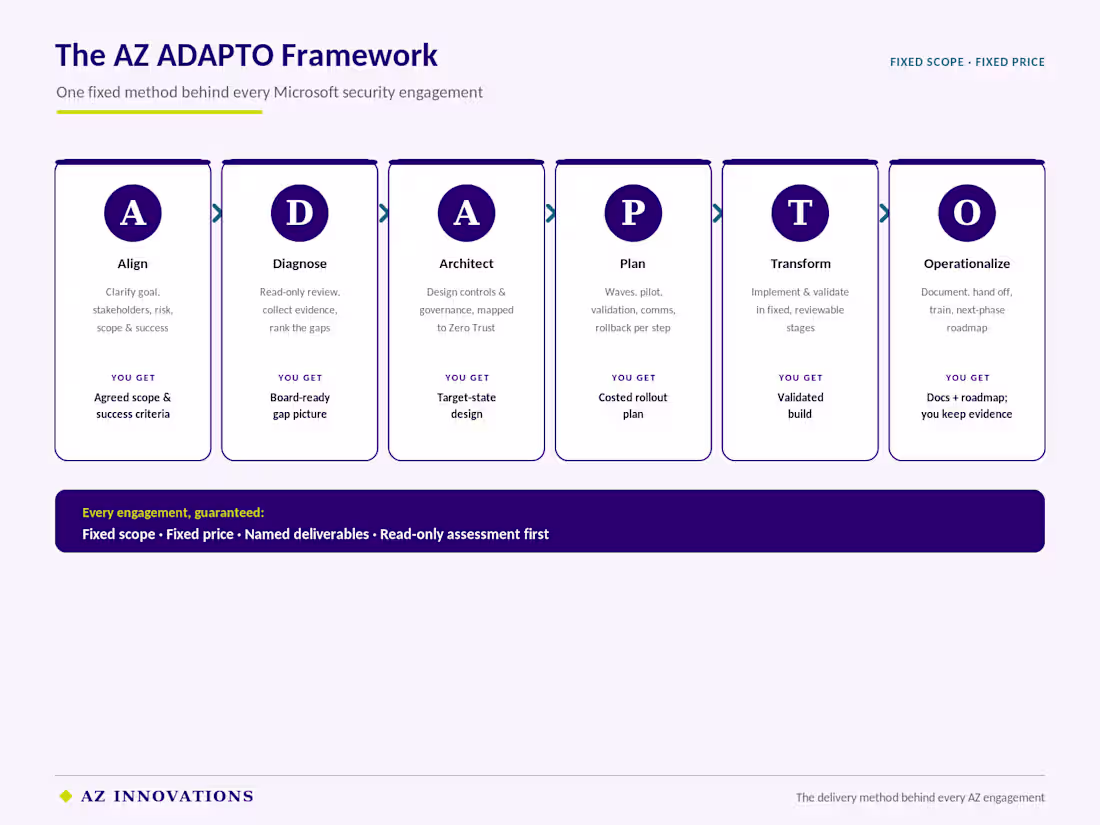Click 'Waves, pilot, validation, comms, rollback per step' description
The height and width of the screenshot is (825, 1100).
[633, 310]
